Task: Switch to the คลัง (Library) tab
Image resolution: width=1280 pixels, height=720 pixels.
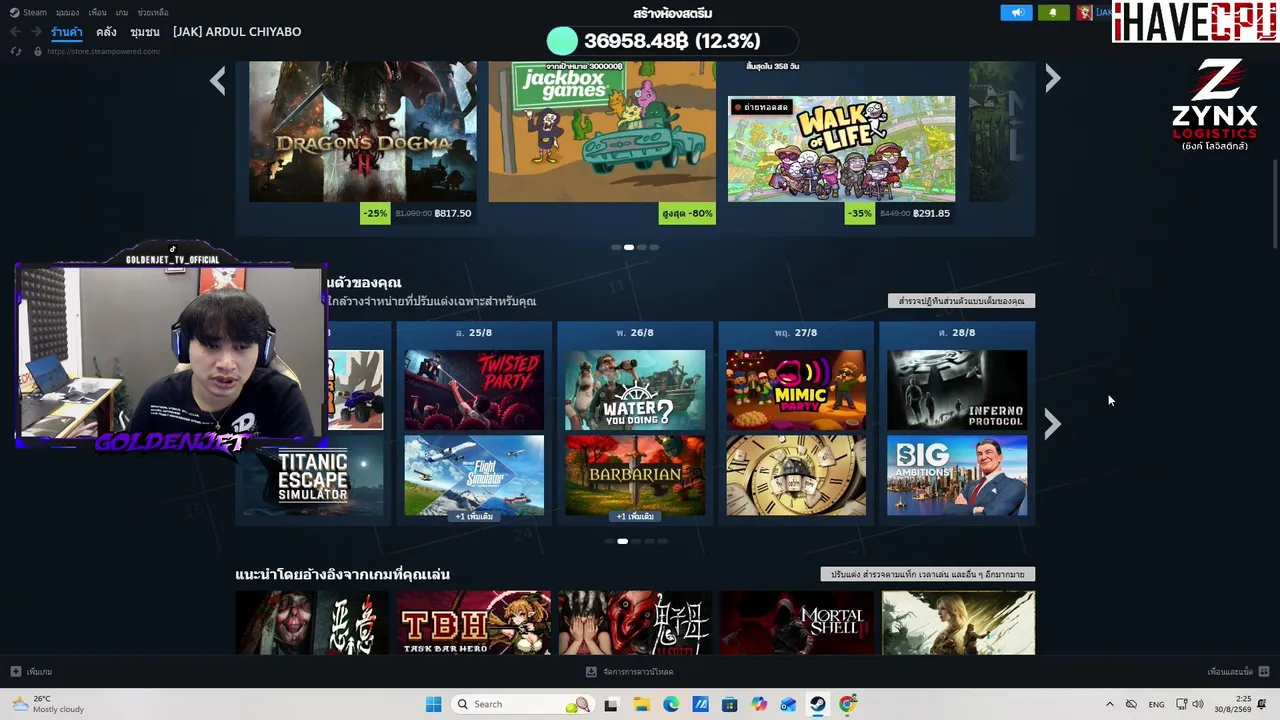Action: pyautogui.click(x=106, y=32)
